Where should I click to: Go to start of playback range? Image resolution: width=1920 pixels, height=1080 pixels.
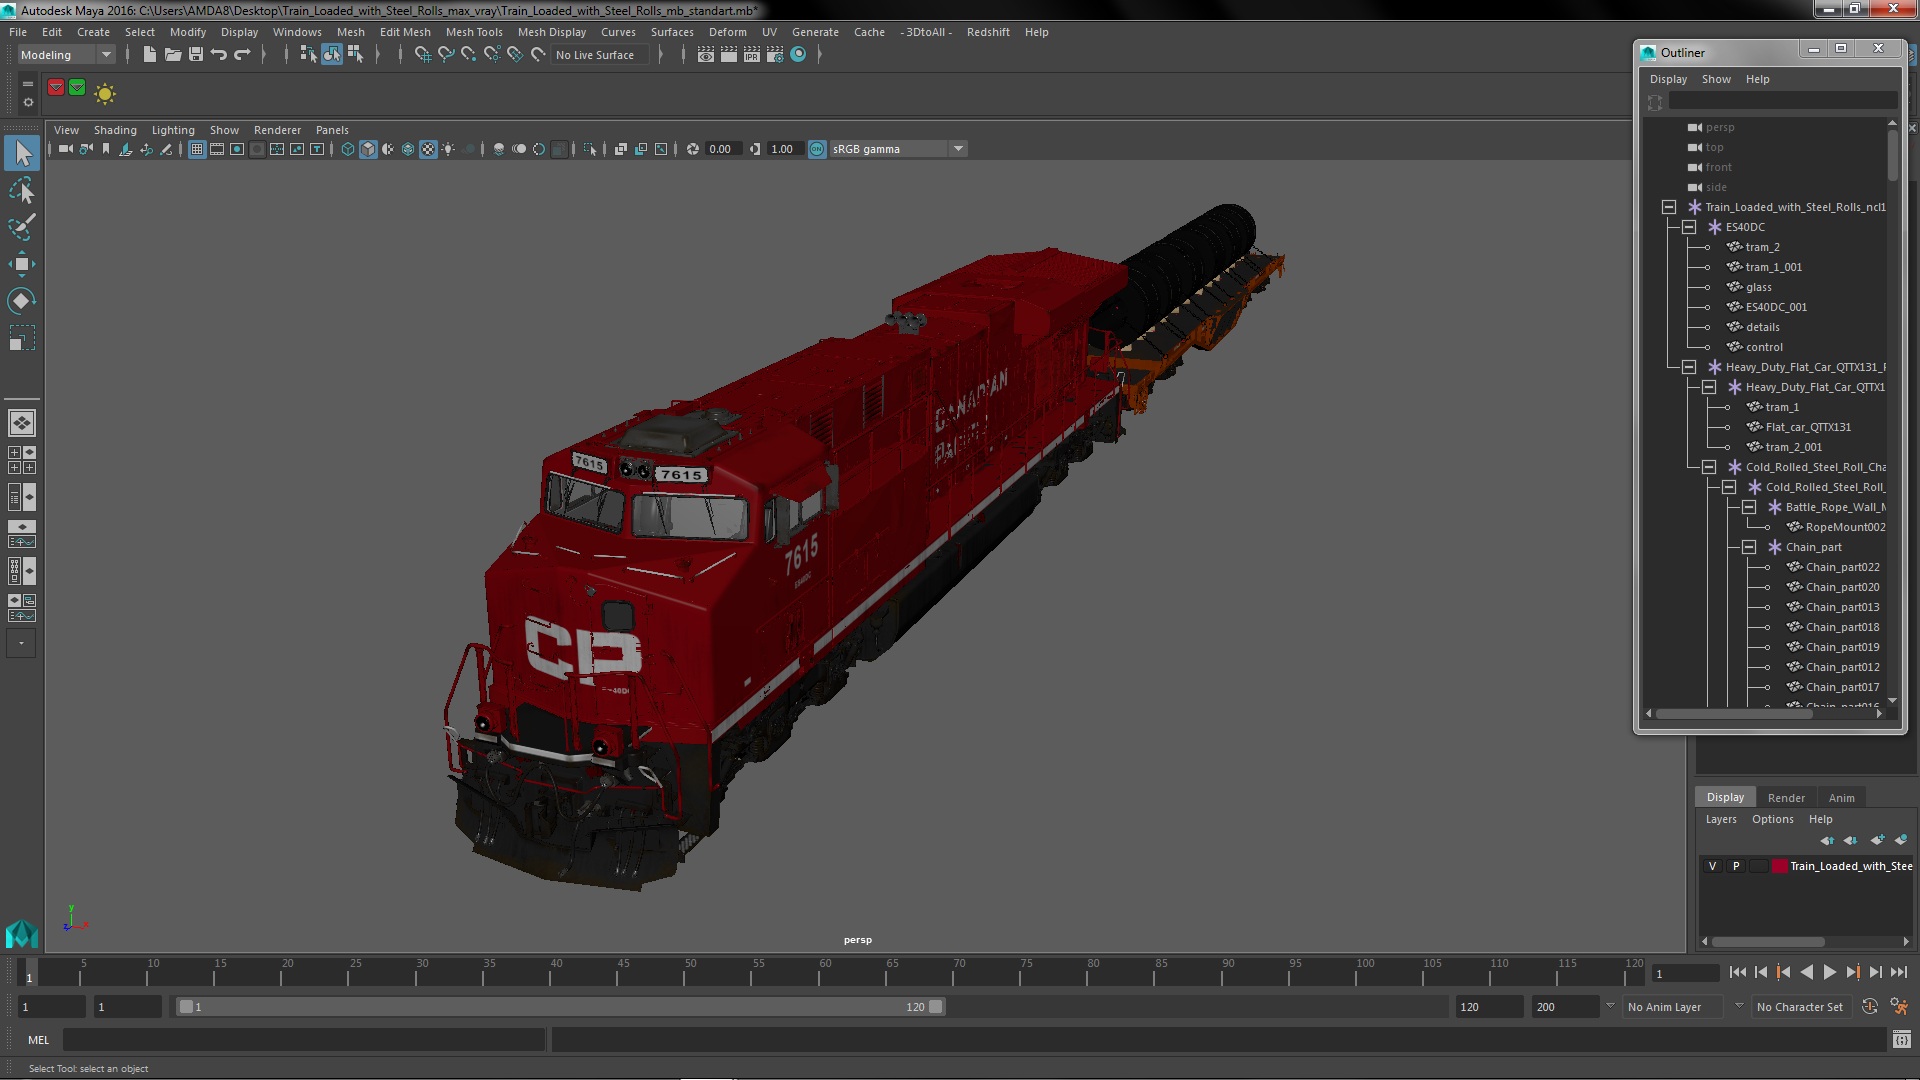coord(1737,972)
